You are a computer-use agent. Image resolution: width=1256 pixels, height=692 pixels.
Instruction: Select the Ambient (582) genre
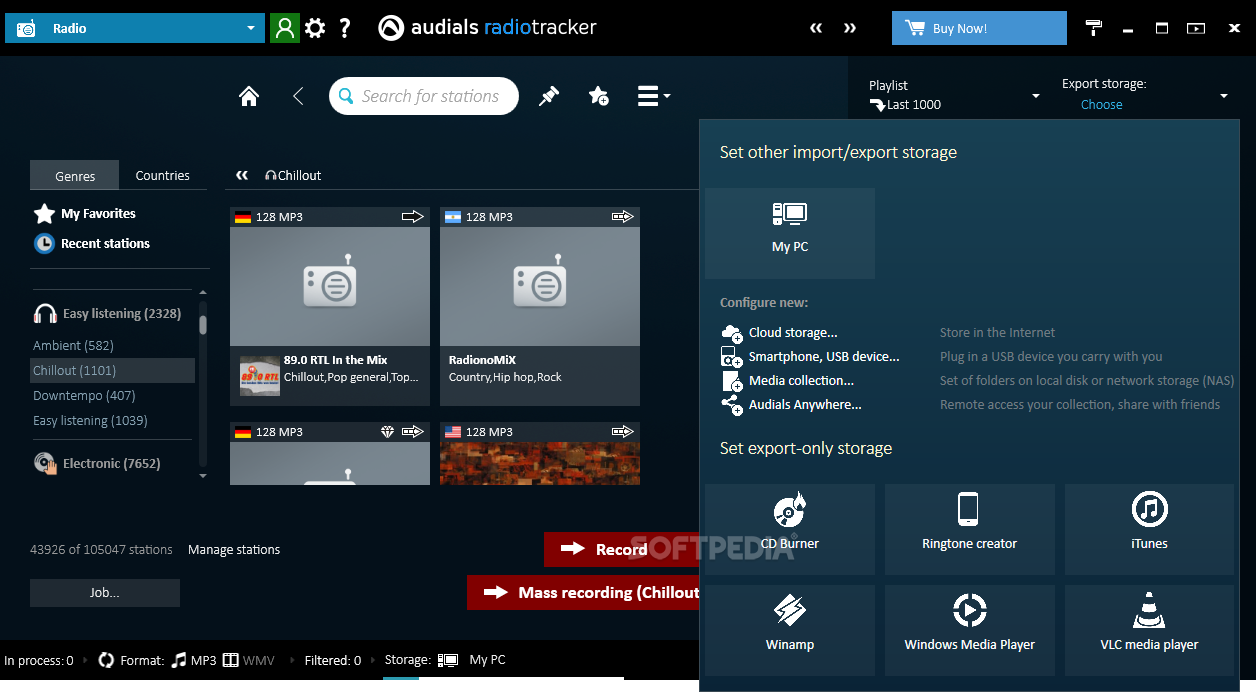73,345
